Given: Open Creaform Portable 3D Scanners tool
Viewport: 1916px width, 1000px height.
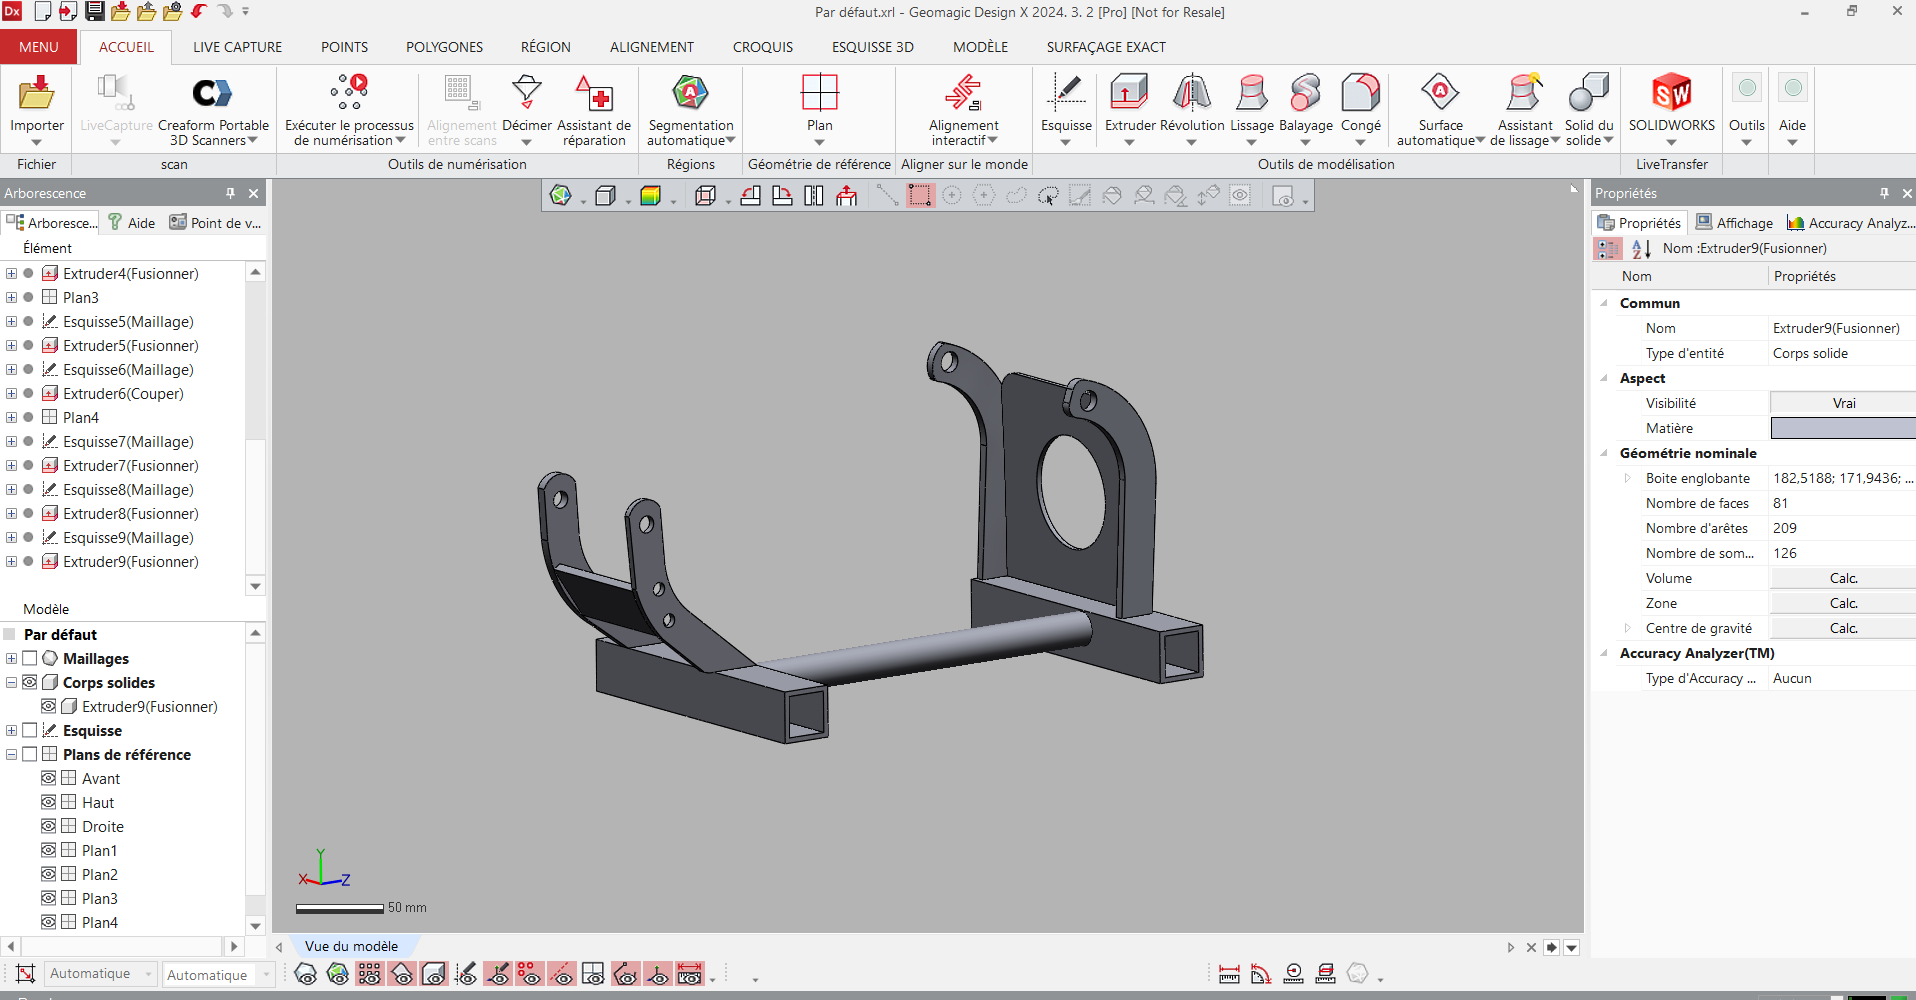Looking at the screenshot, I should (x=212, y=93).
